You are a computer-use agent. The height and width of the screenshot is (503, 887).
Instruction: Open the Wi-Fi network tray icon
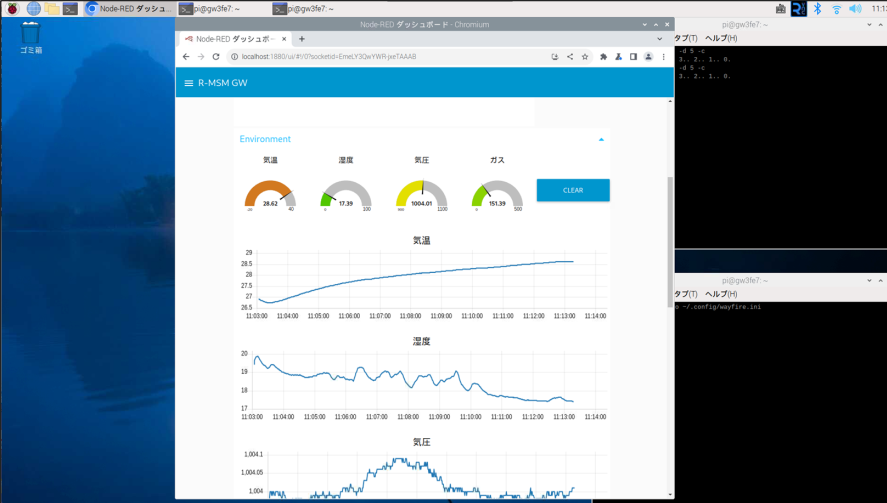(836, 9)
